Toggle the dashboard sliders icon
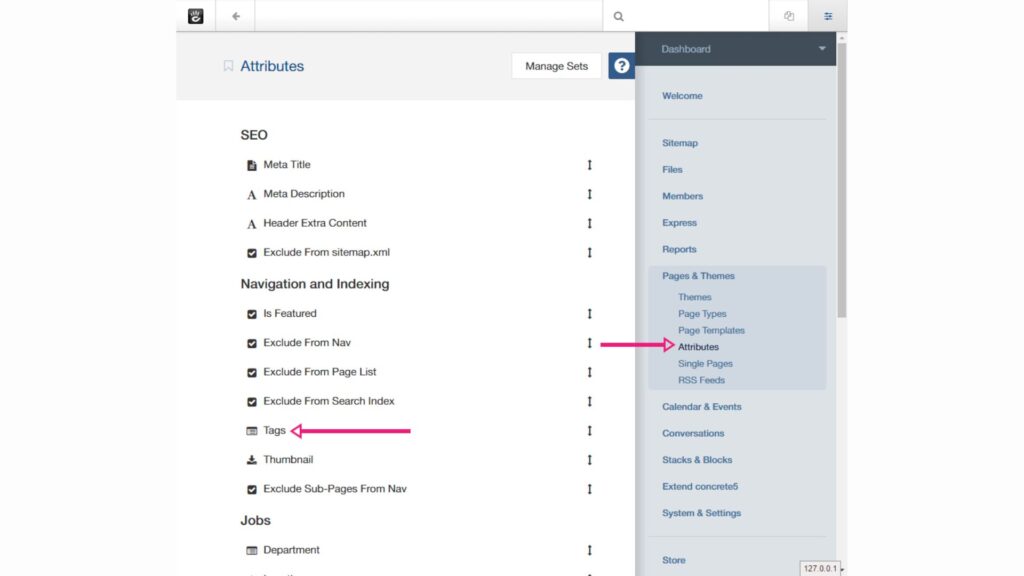Screen dimensions: 1024x576 coord(828,16)
